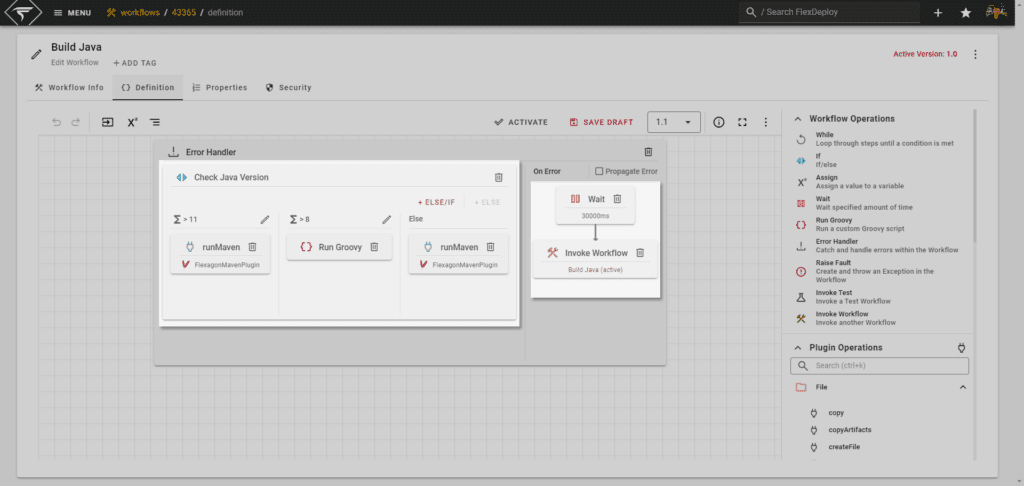This screenshot has height=486, width=1024.
Task: Delete the Wait step
Action: coord(617,199)
